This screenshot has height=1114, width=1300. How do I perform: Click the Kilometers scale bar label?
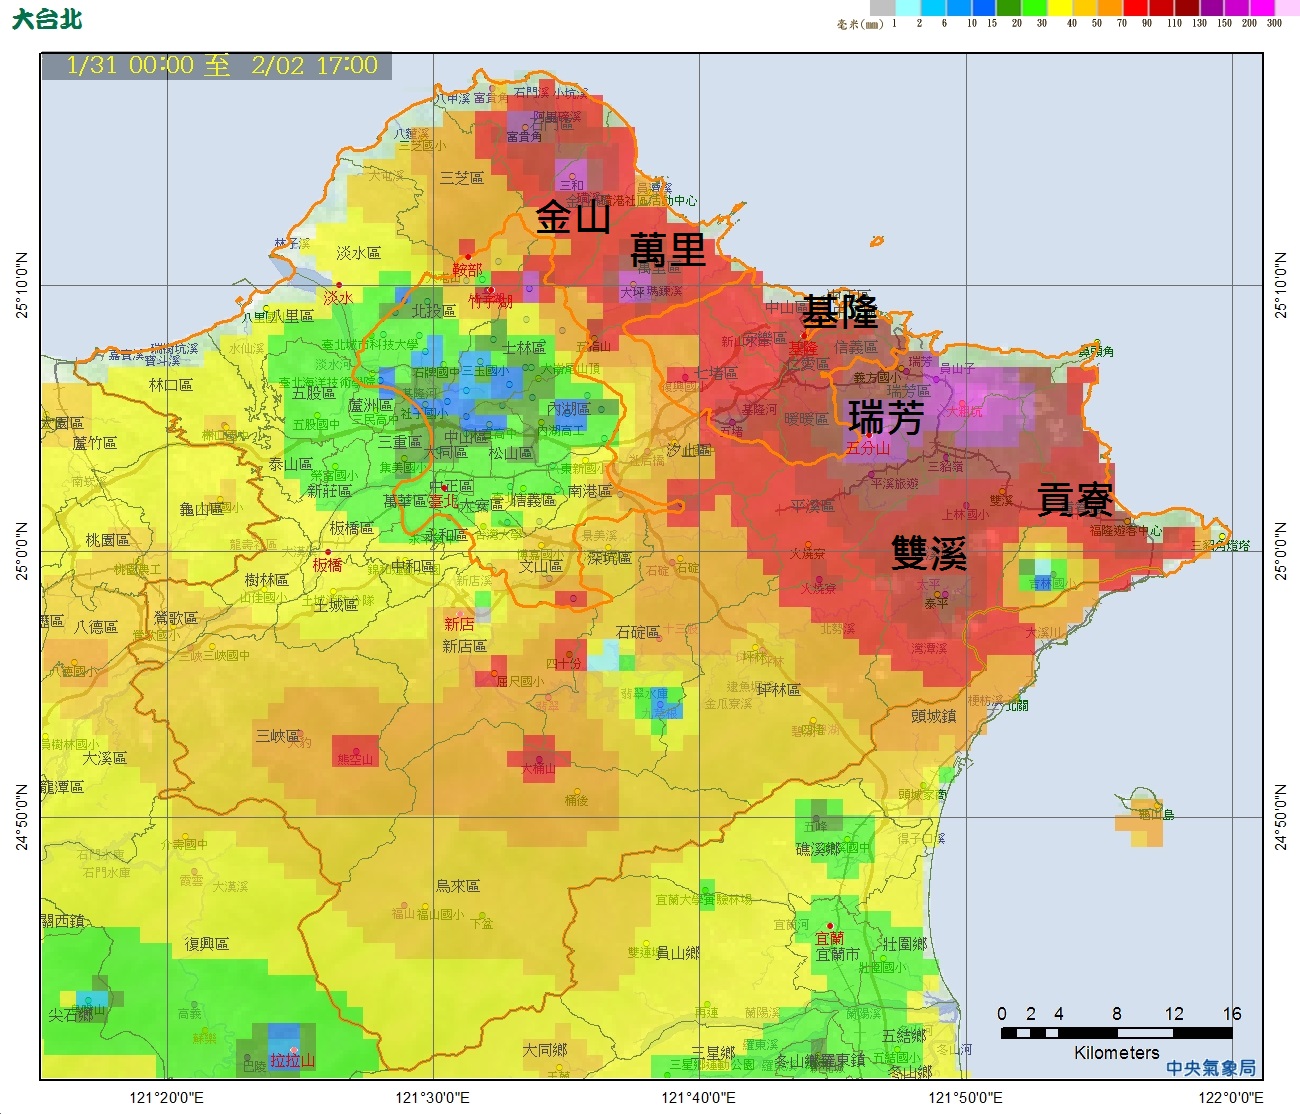(1116, 1052)
